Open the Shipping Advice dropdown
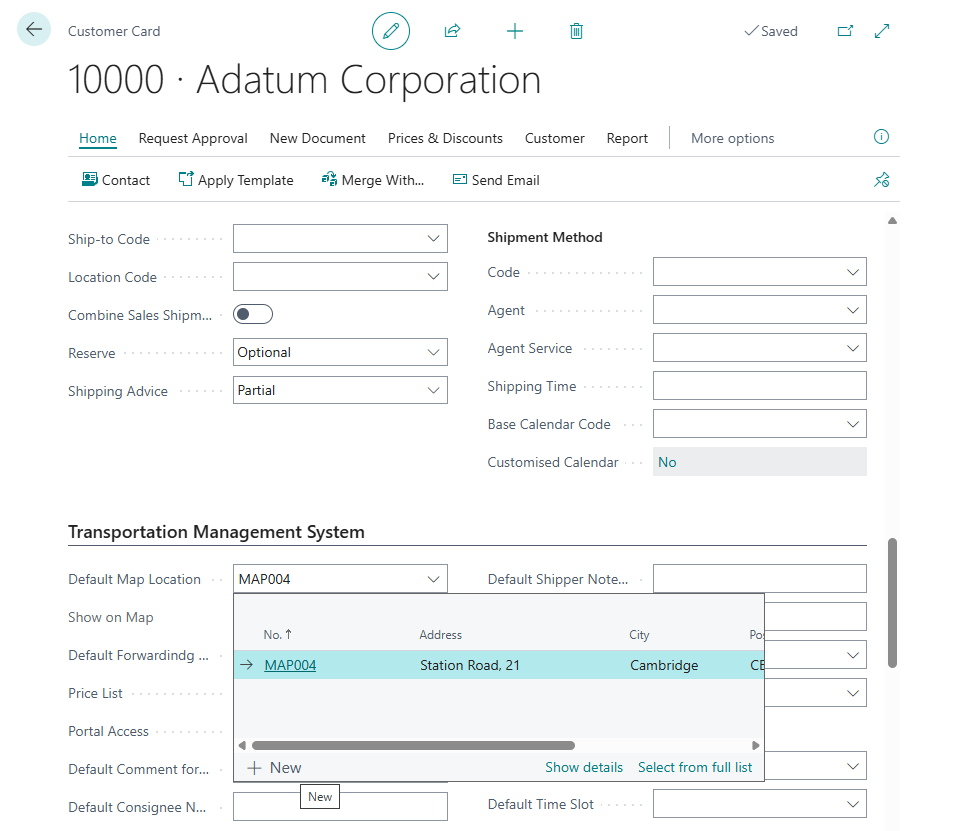Image resolution: width=961 pixels, height=831 pixels. [x=431, y=390]
